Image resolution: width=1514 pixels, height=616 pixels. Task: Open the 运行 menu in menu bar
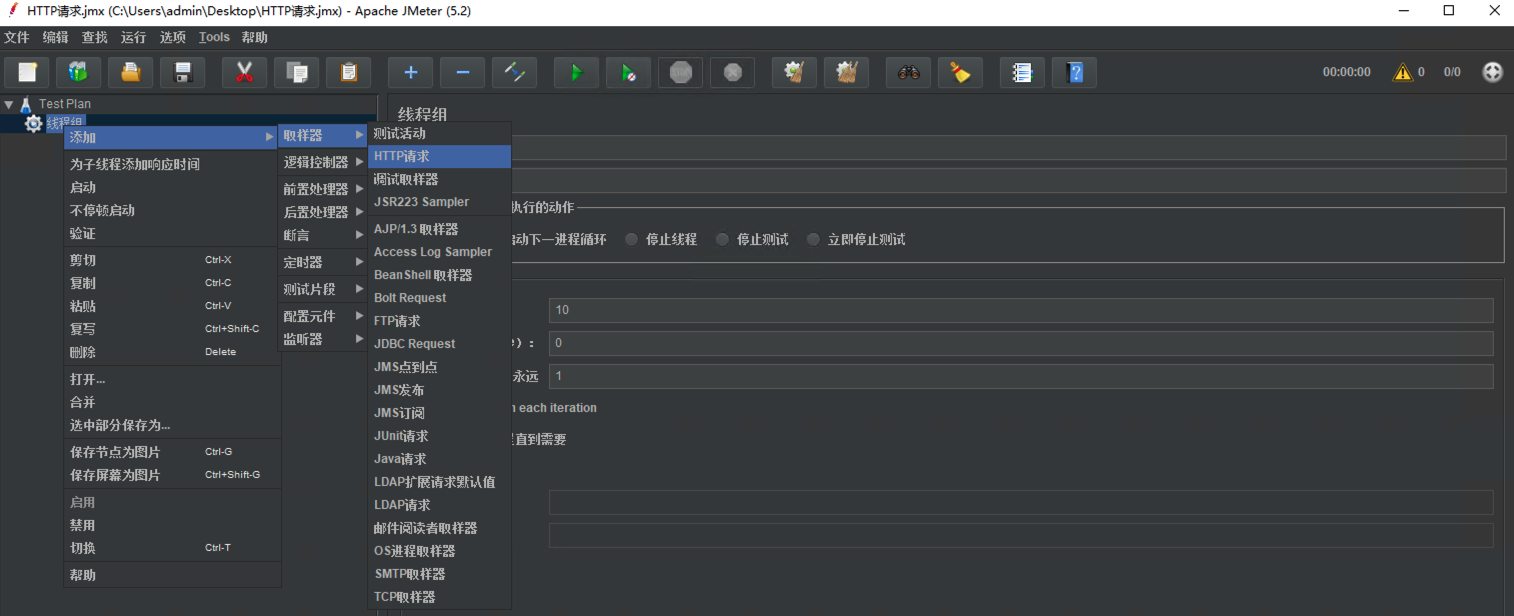pyautogui.click(x=133, y=37)
